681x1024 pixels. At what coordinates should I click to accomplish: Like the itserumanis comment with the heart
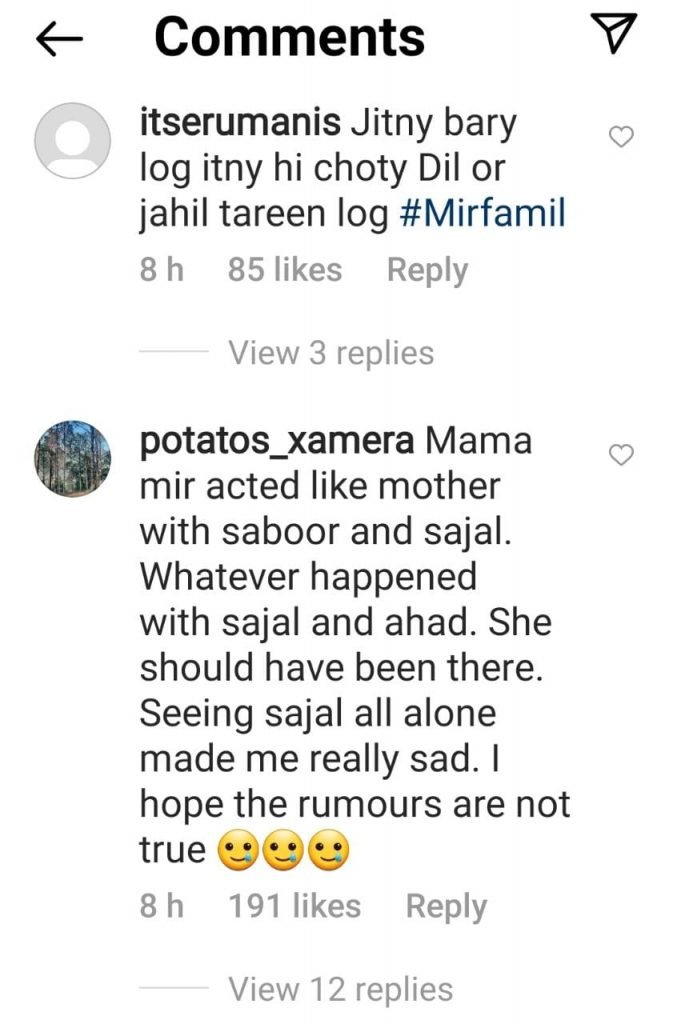622,138
